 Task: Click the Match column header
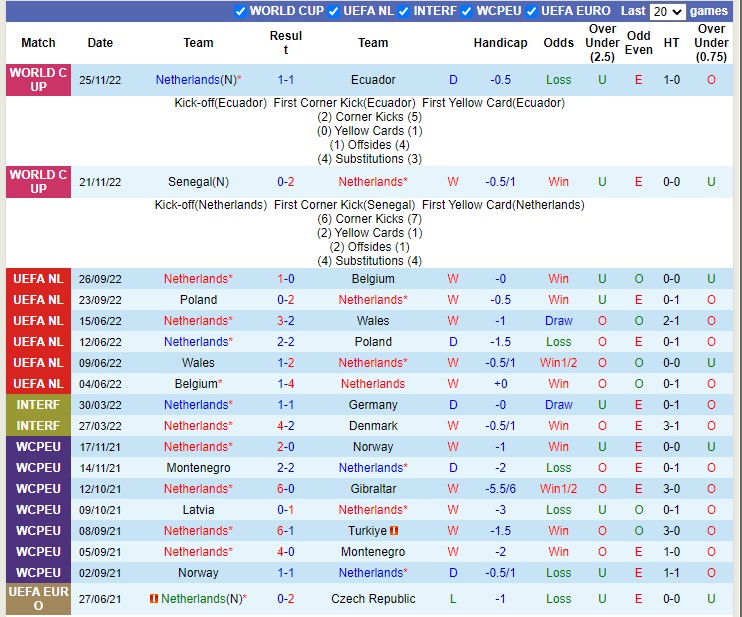[x=38, y=43]
